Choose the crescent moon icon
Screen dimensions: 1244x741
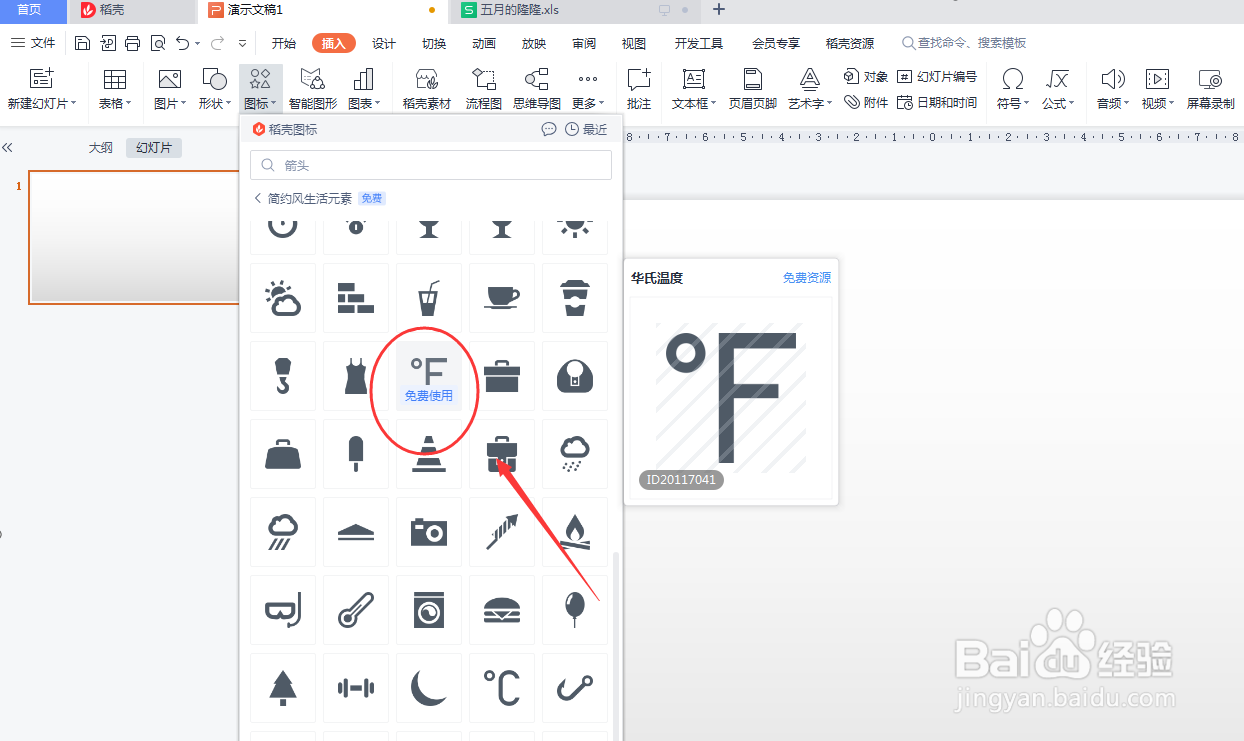click(x=429, y=688)
